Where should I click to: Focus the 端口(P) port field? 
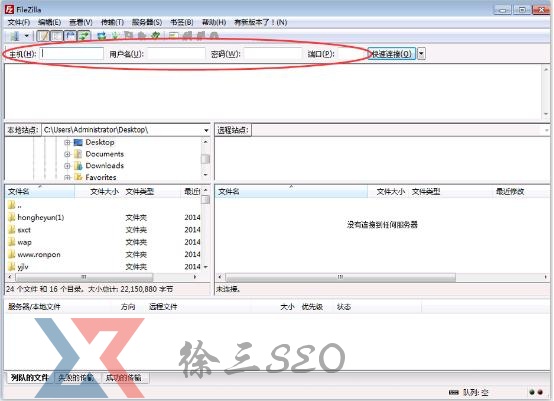tap(352, 54)
